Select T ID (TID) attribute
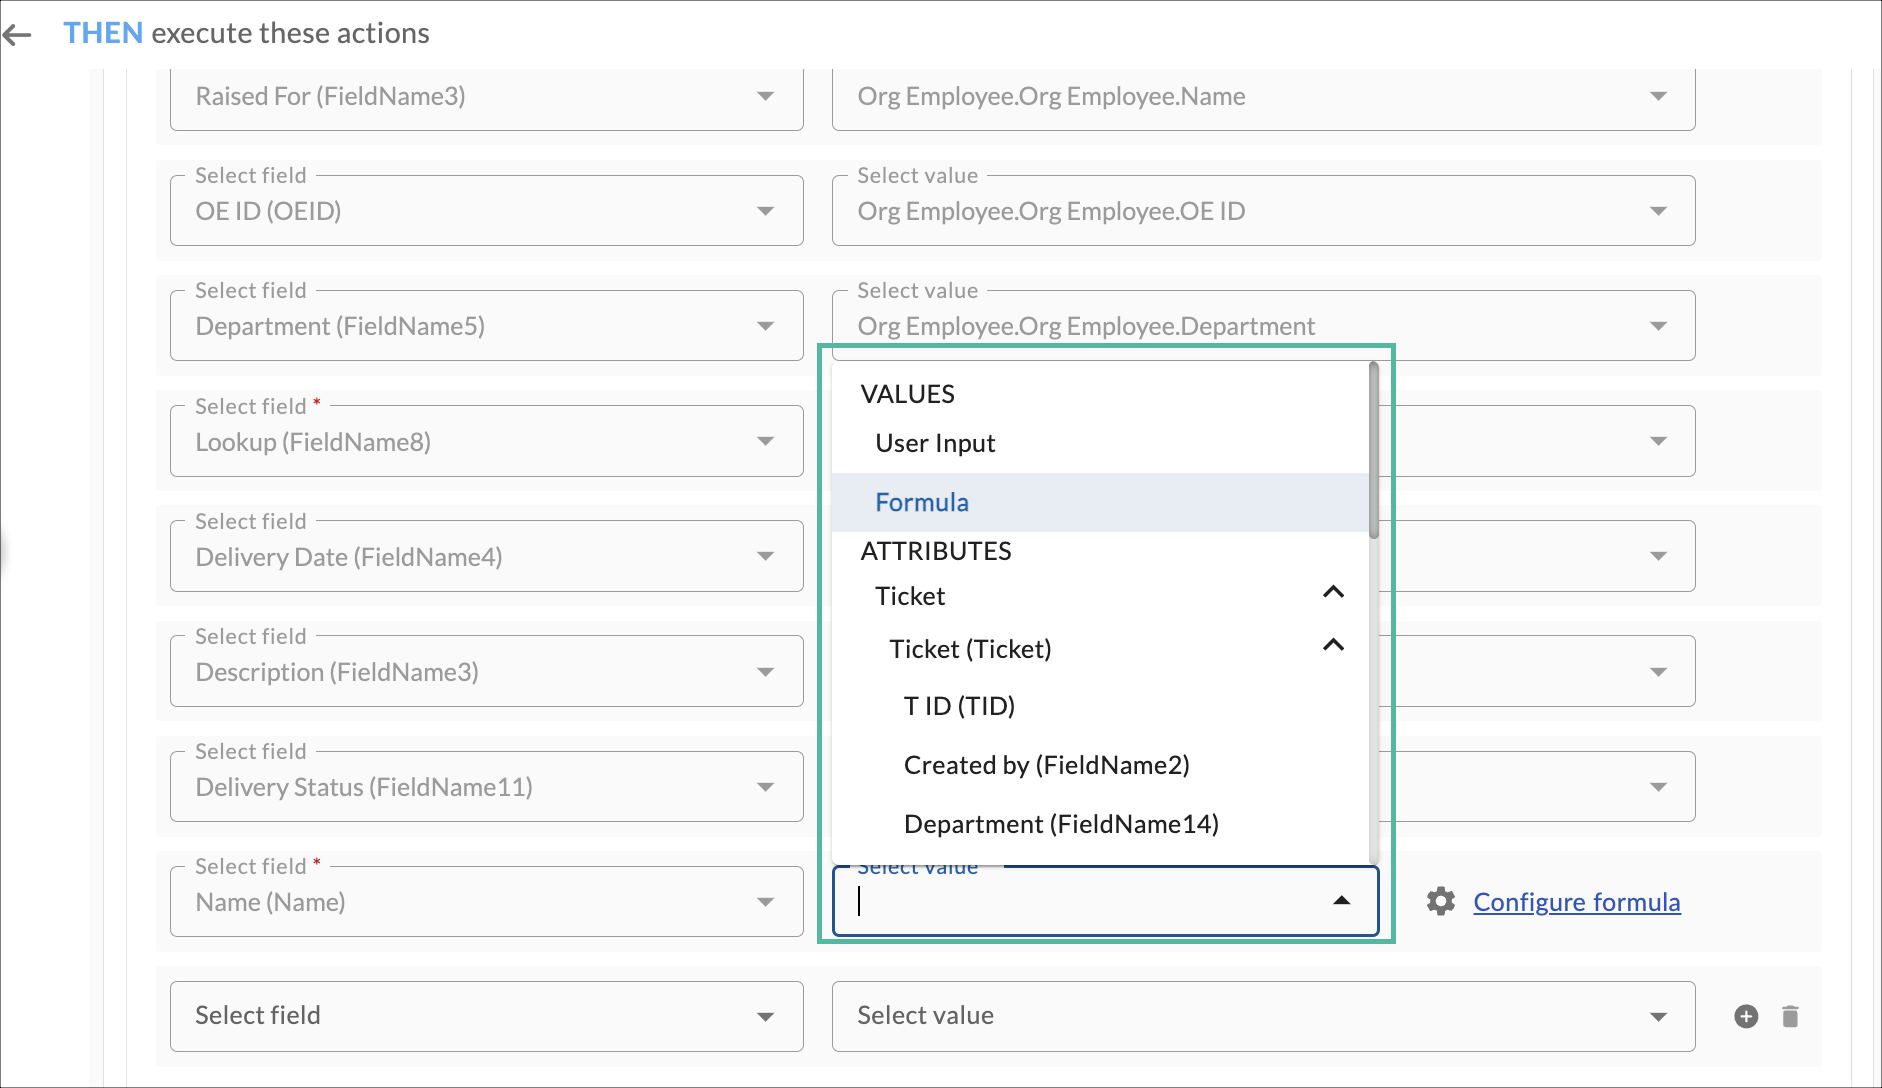The height and width of the screenshot is (1088, 1882). click(x=959, y=706)
